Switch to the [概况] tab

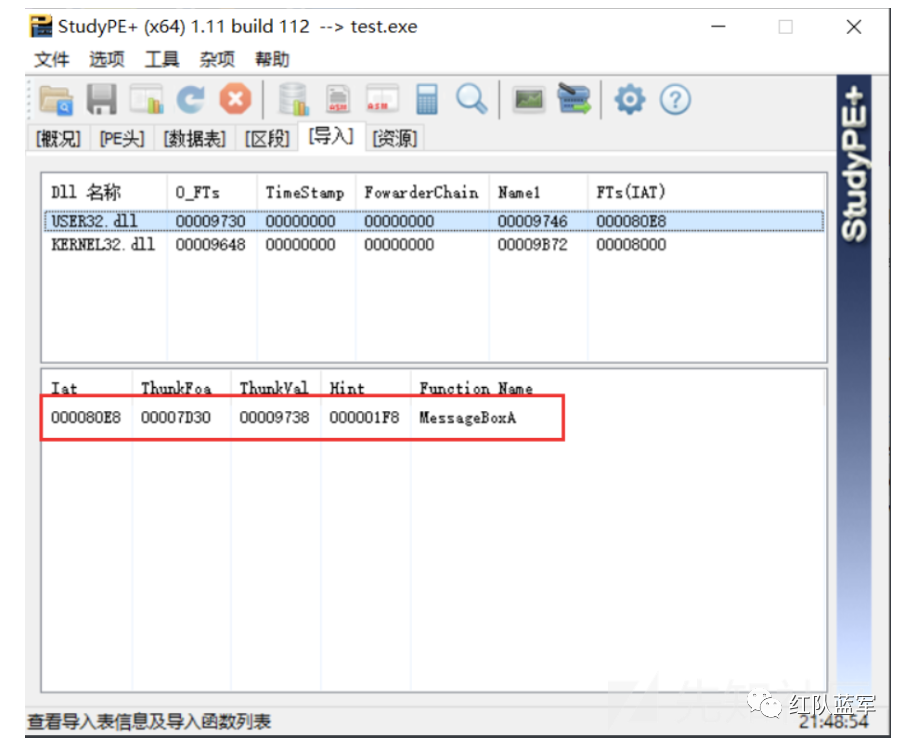pyautogui.click(x=58, y=139)
